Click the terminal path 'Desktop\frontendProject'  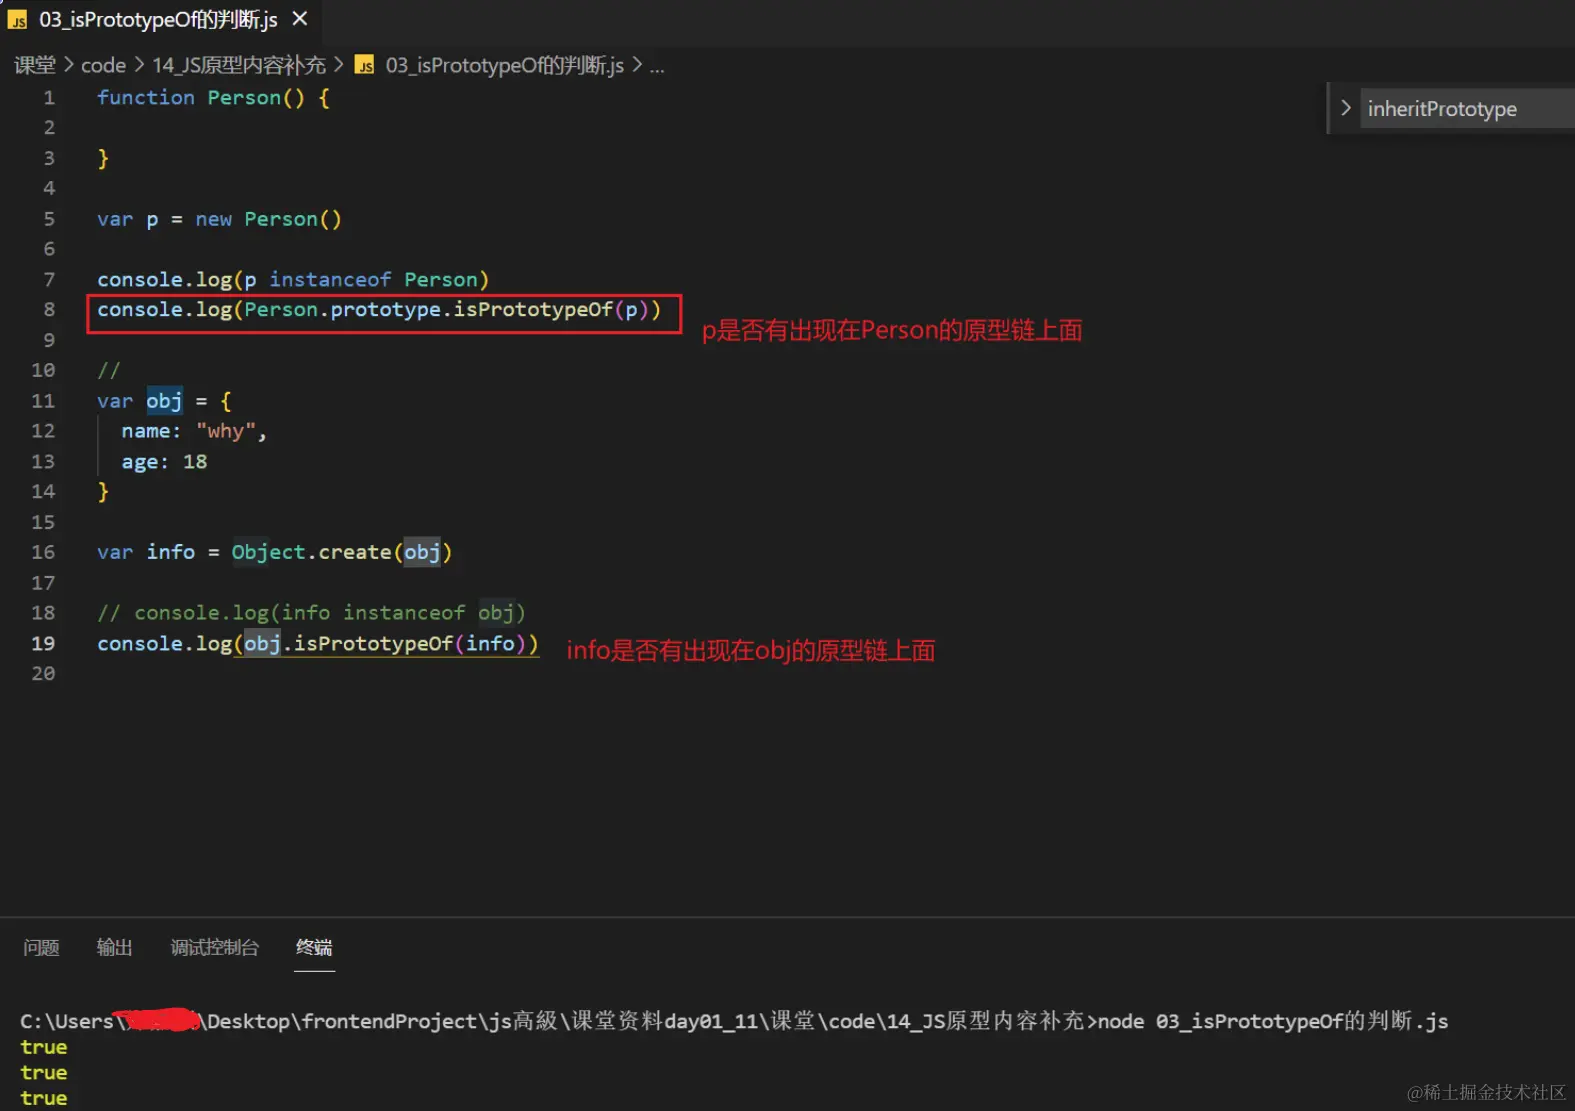pyautogui.click(x=342, y=1021)
